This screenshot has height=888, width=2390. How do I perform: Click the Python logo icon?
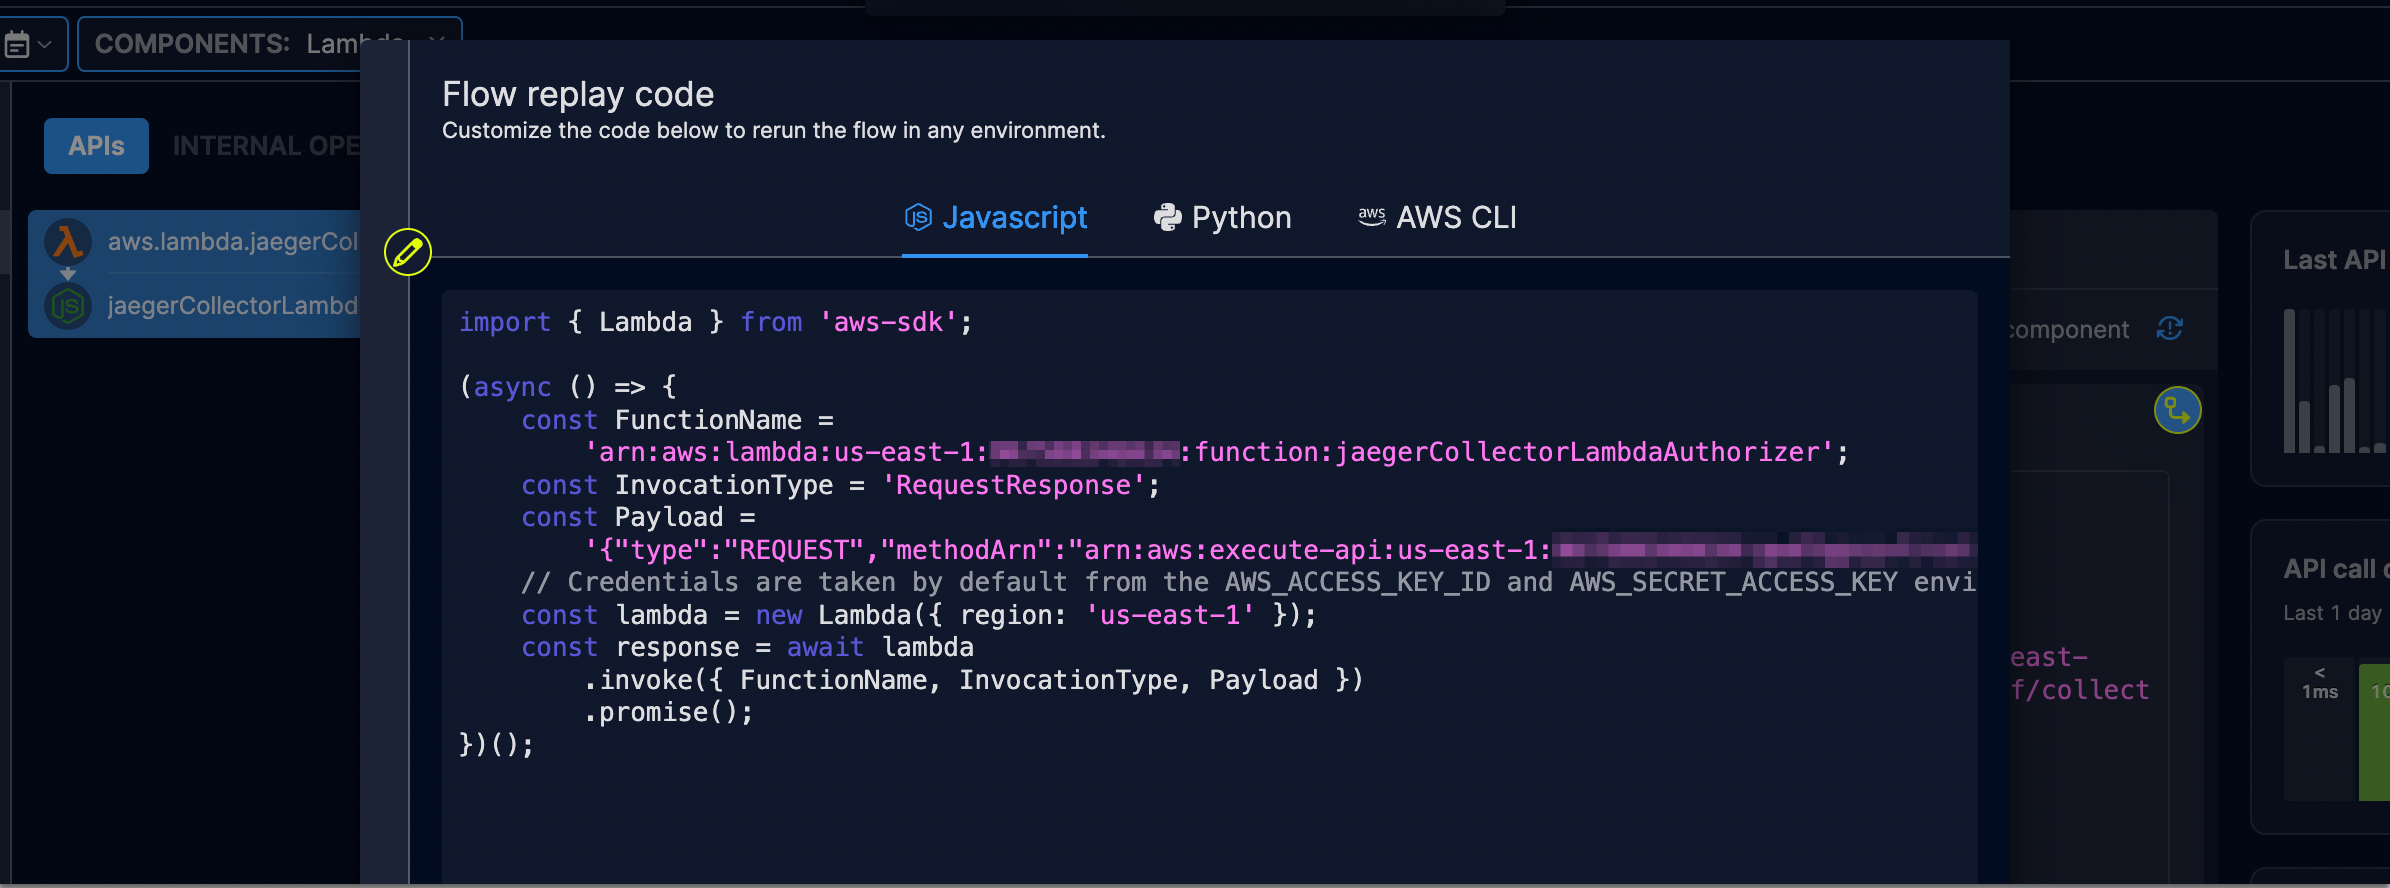point(1167,217)
